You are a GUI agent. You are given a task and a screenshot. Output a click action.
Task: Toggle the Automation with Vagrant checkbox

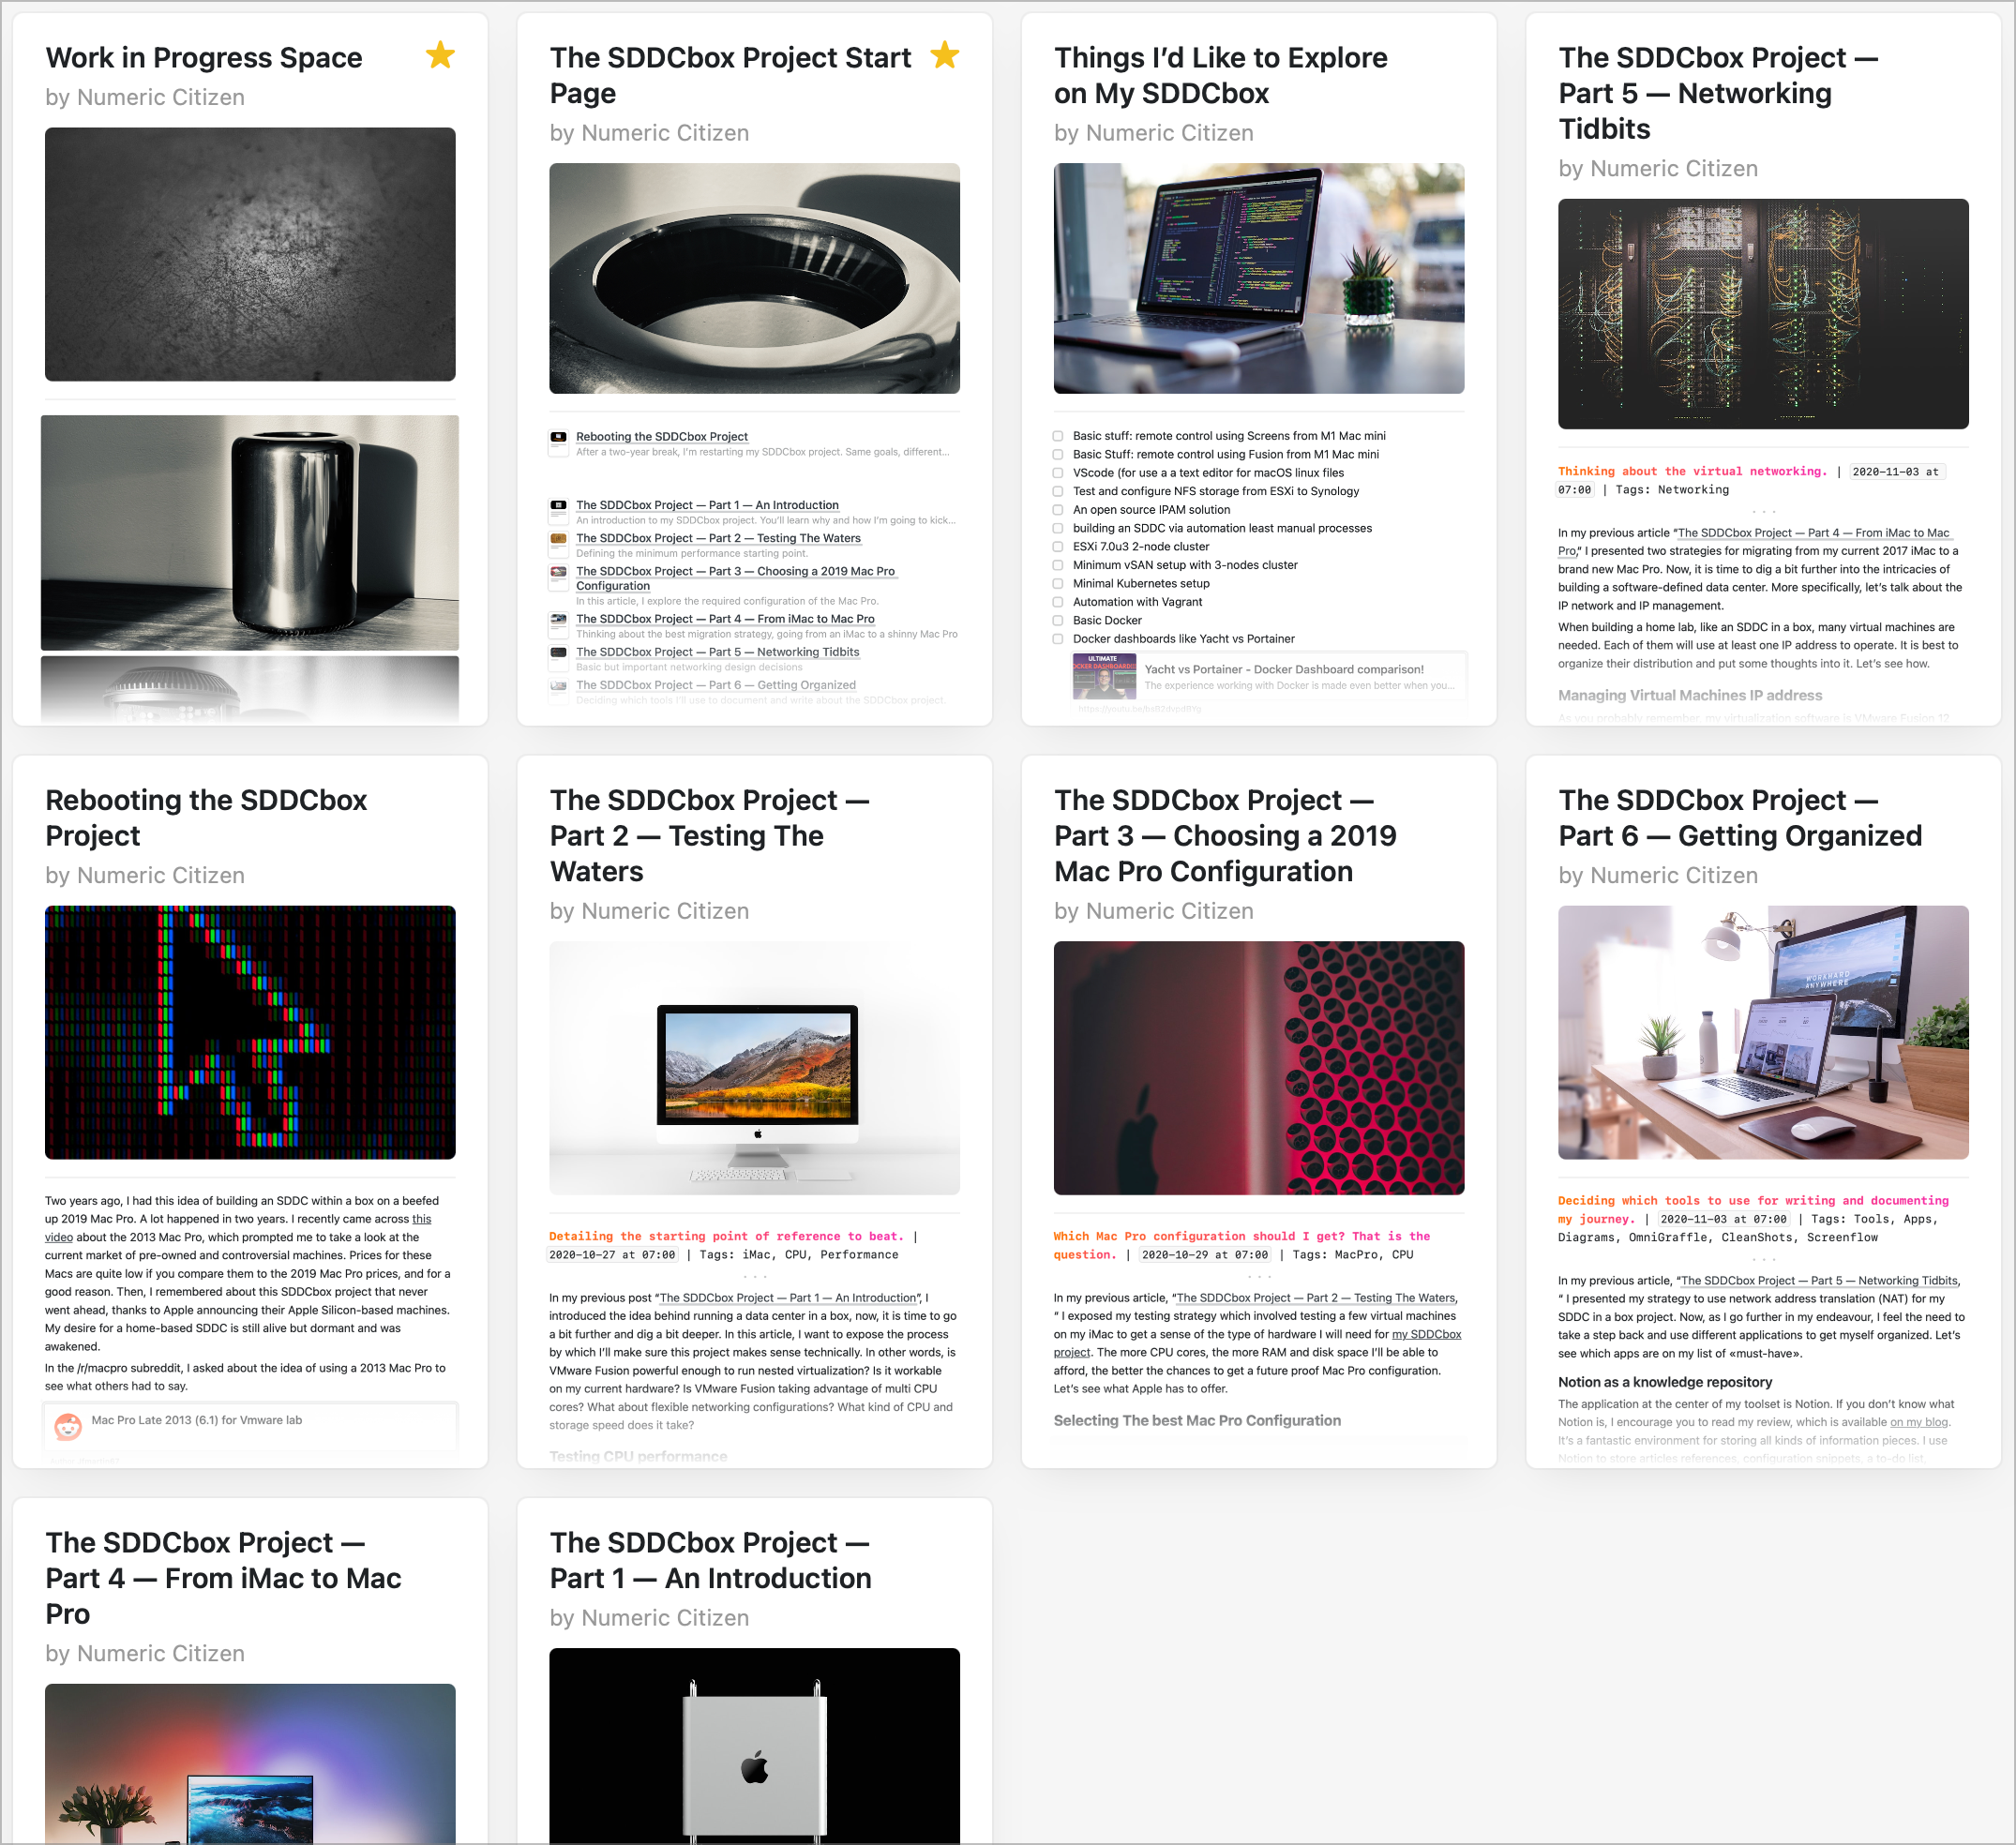(1058, 602)
